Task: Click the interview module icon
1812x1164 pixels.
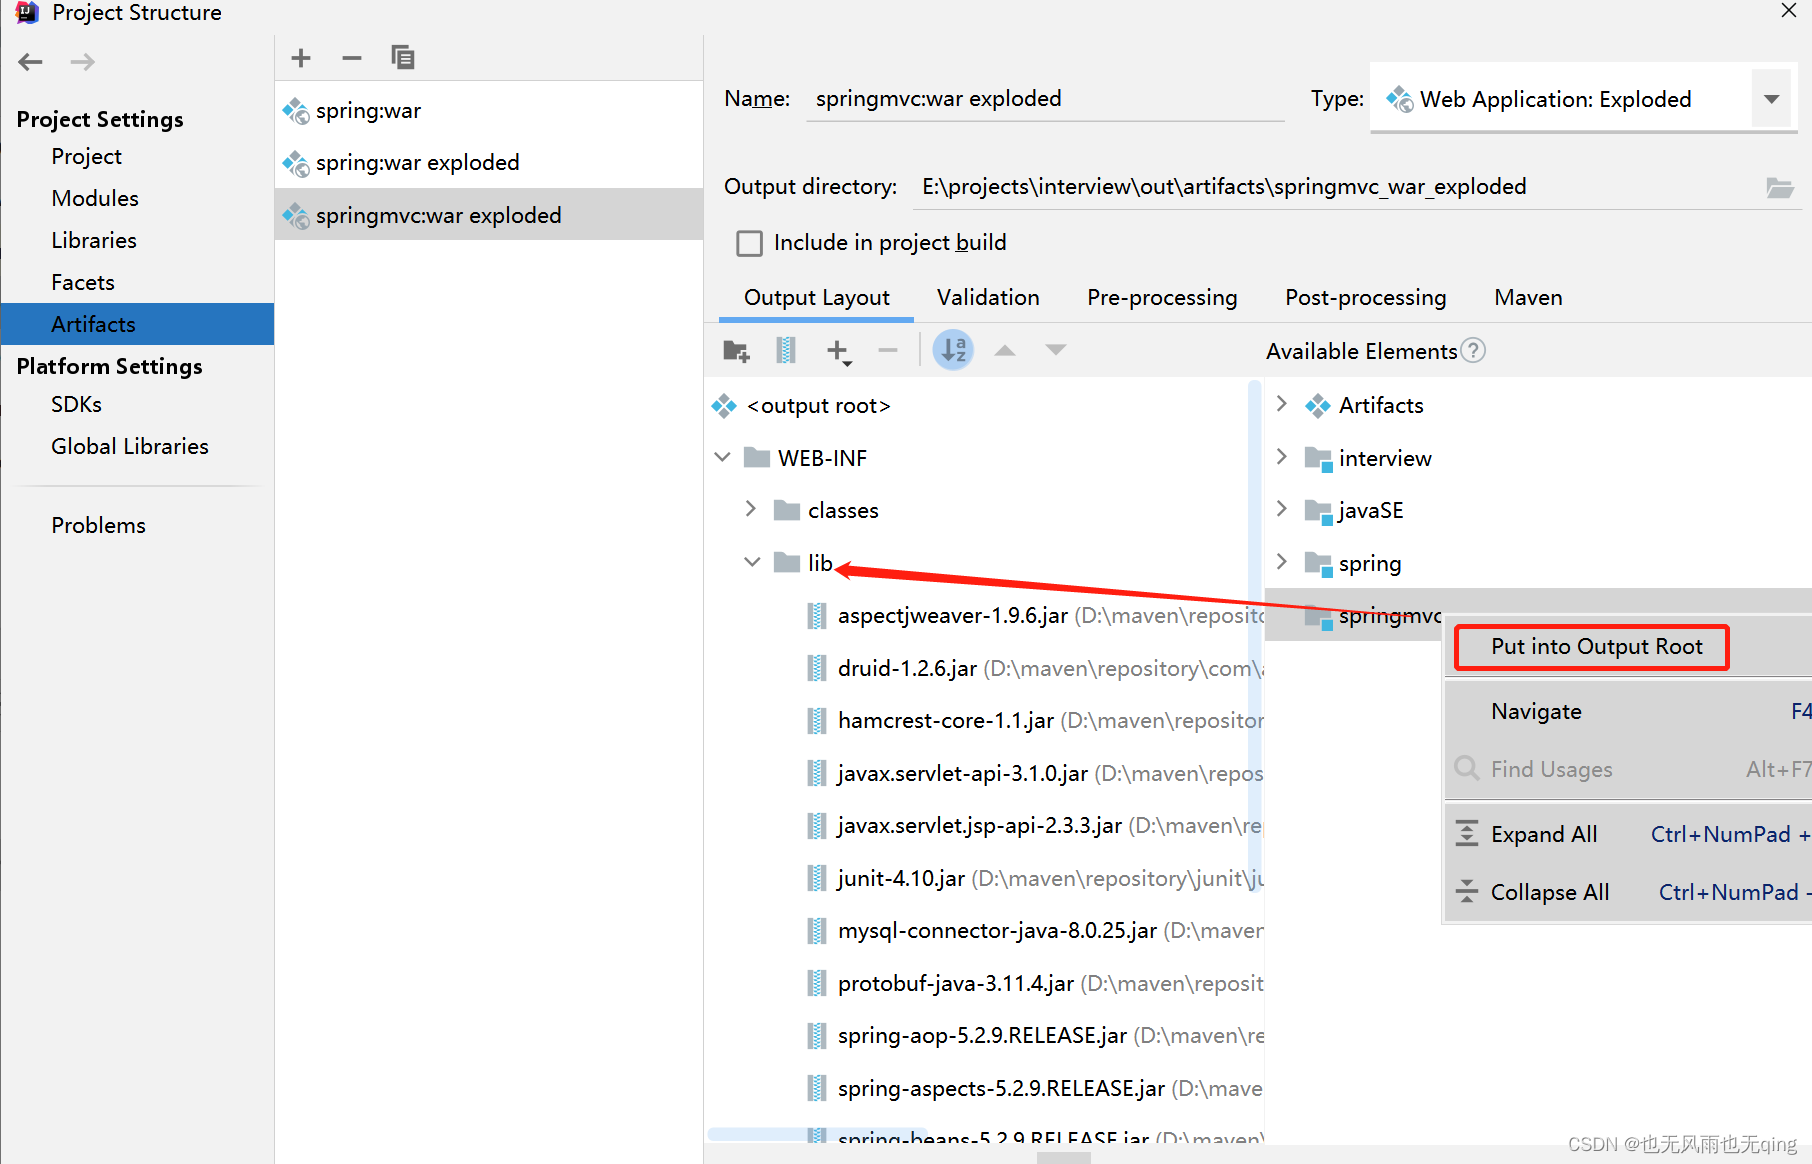Action: [x=1319, y=459]
